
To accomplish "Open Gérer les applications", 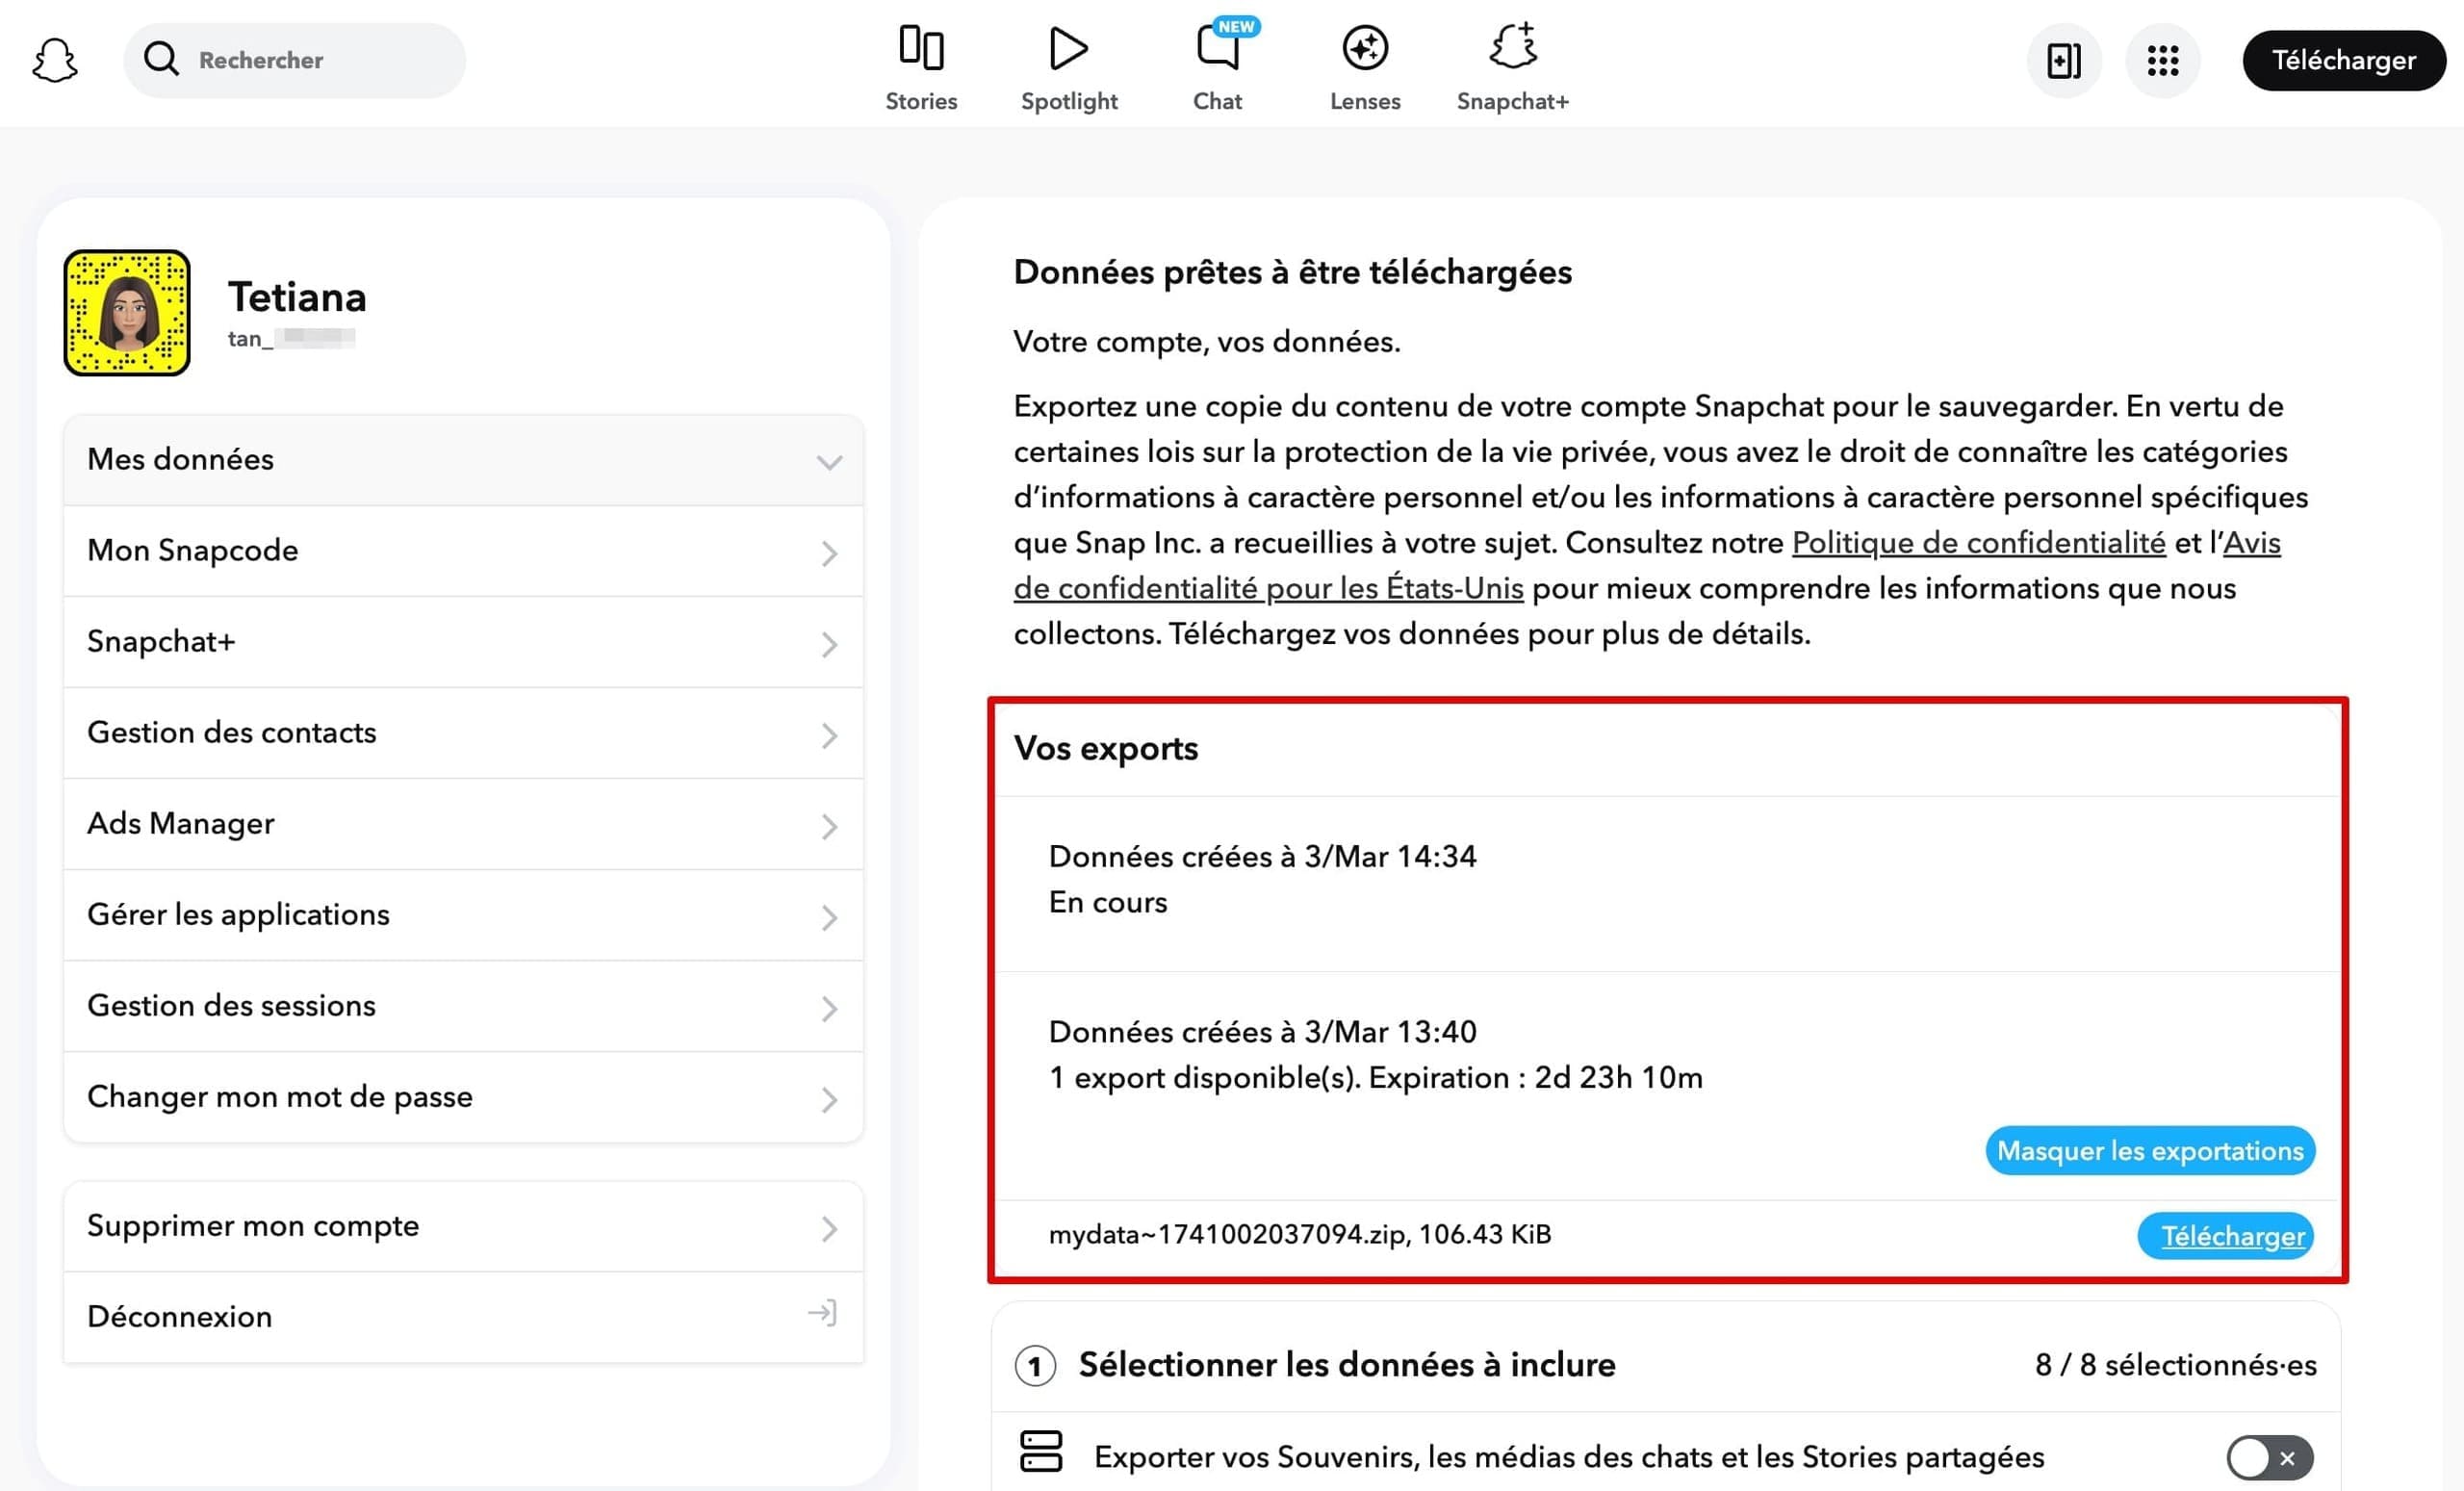I will [463, 915].
